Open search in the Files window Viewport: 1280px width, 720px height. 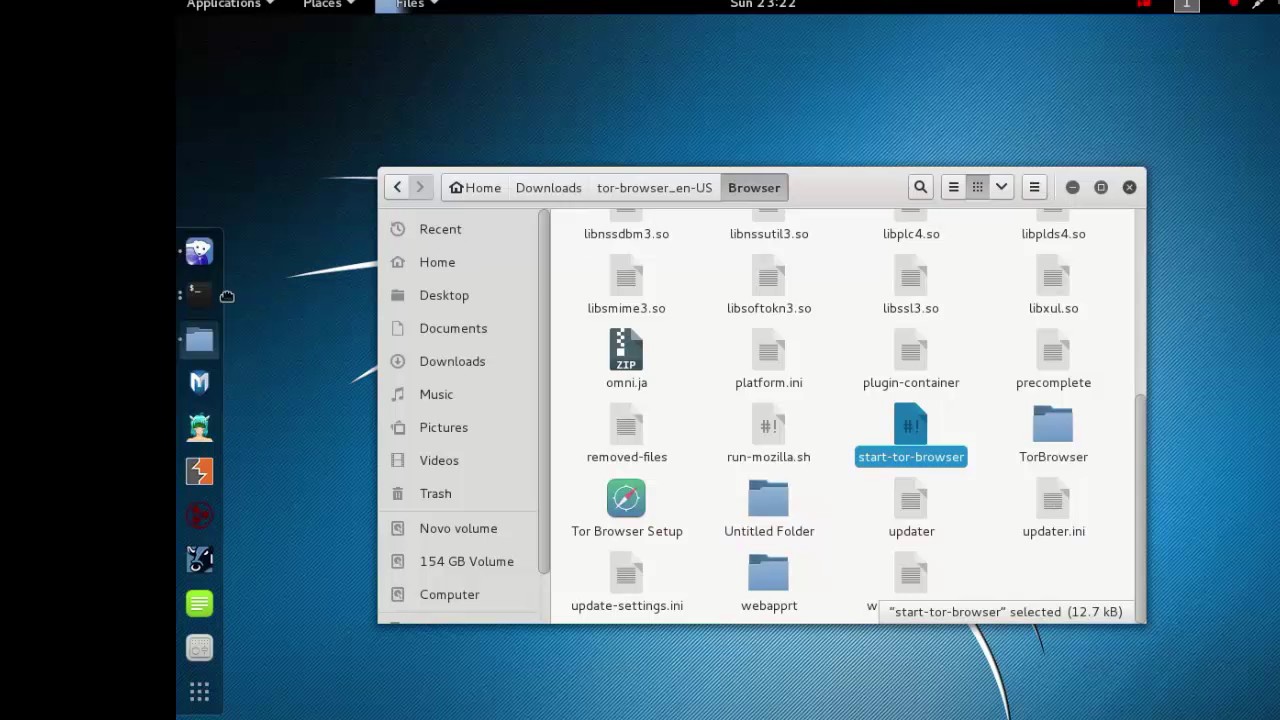tap(920, 187)
